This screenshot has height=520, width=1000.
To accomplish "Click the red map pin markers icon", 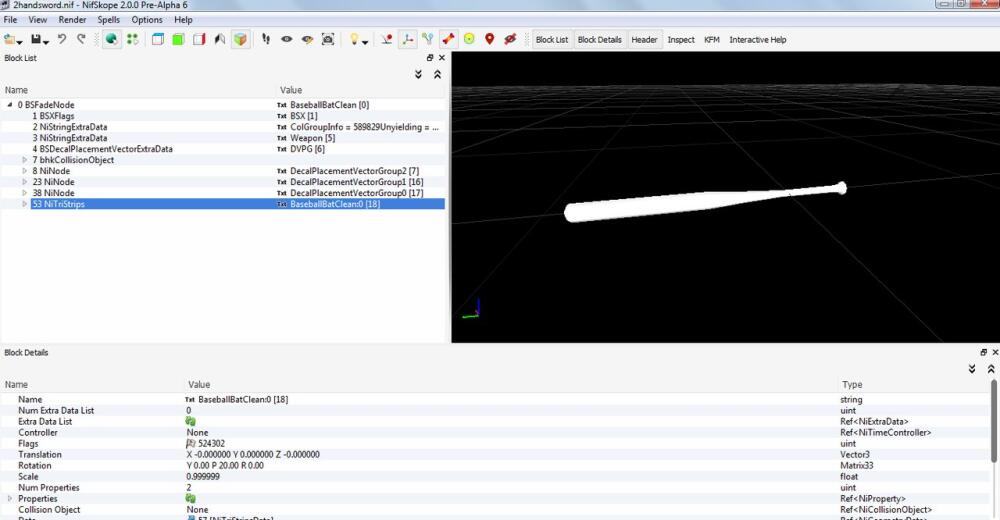I will point(490,40).
